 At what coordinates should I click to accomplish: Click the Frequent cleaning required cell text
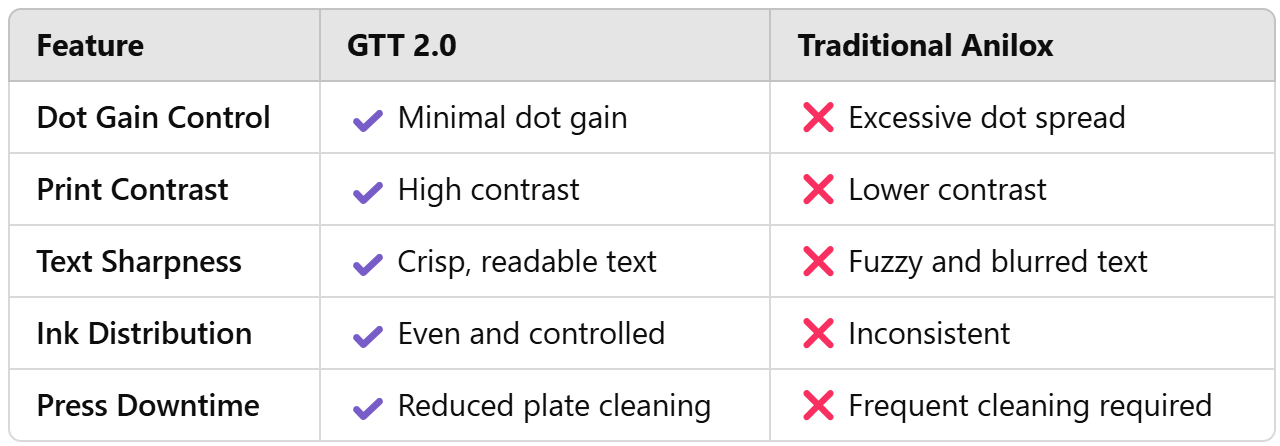pos(1030,406)
